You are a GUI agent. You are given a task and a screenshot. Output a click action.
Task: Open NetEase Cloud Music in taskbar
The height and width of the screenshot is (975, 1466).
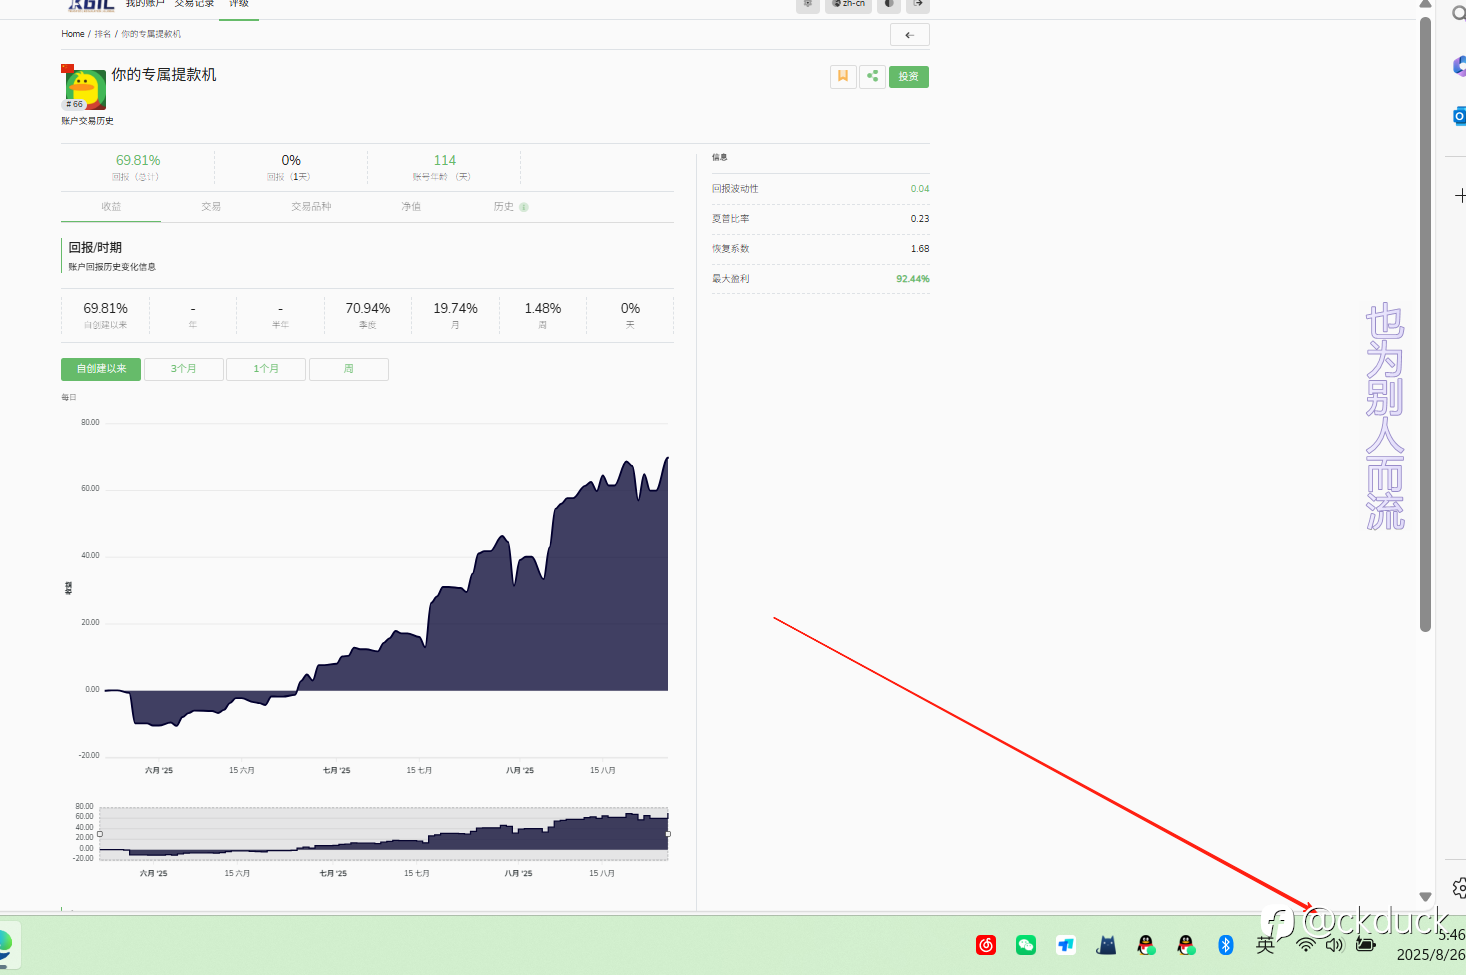[986, 945]
